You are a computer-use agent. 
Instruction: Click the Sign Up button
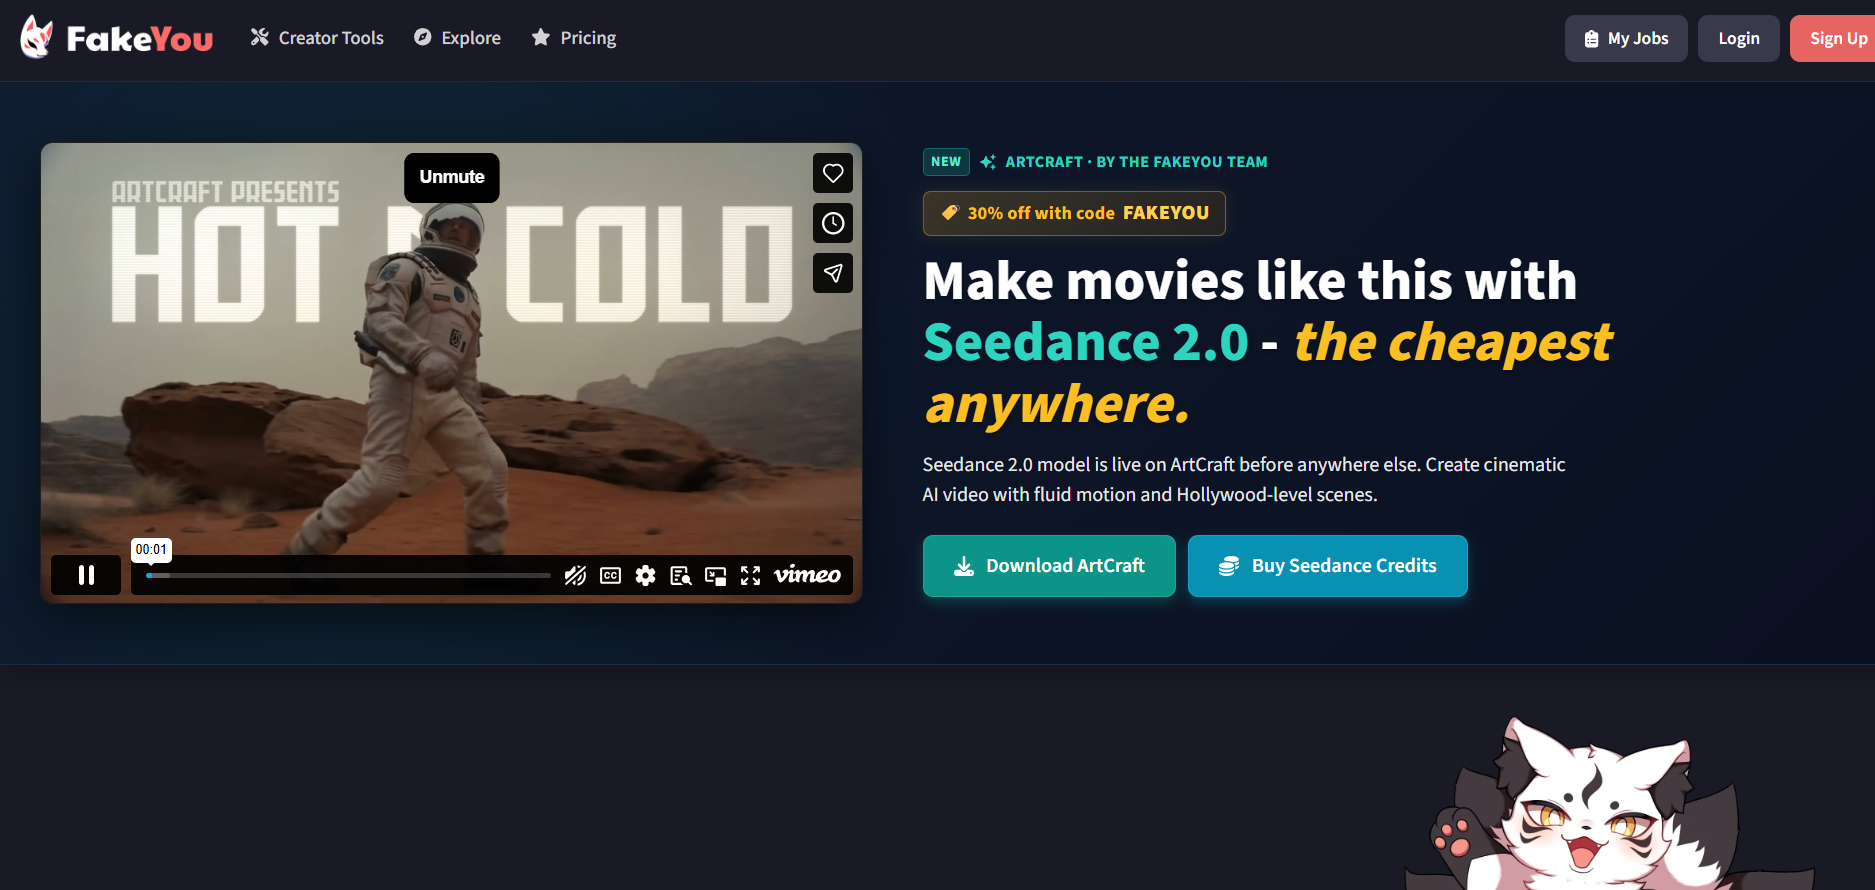1833,39
